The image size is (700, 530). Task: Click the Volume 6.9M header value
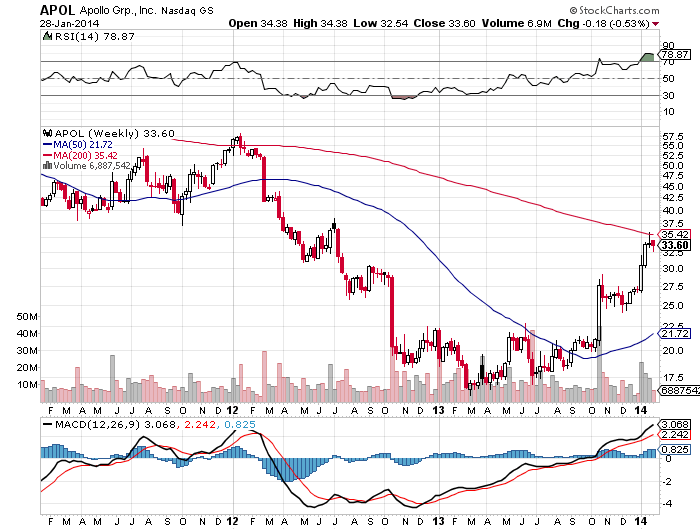(517, 23)
